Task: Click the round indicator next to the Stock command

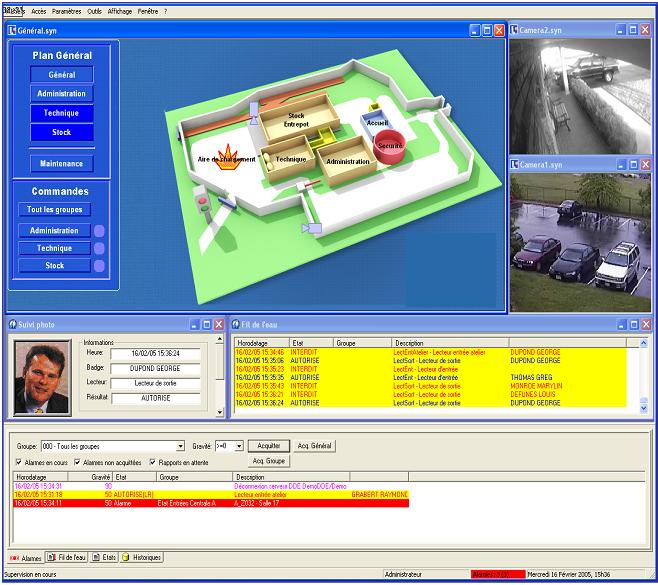Action: (99, 266)
